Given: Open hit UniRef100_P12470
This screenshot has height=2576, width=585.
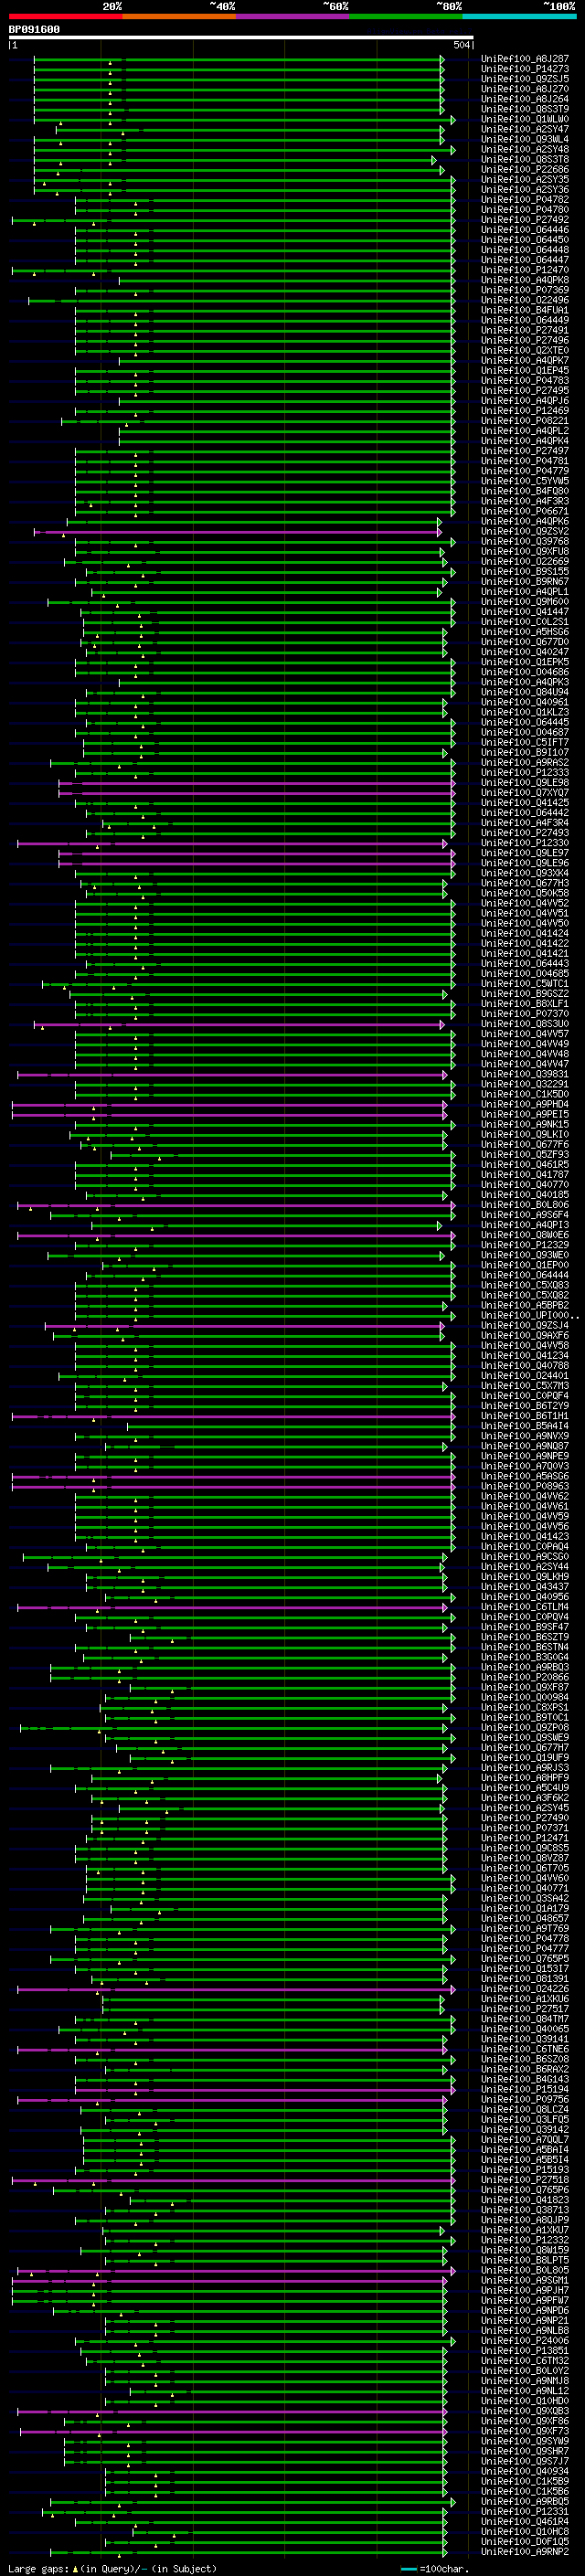Looking at the screenshot, I should point(525,270).
